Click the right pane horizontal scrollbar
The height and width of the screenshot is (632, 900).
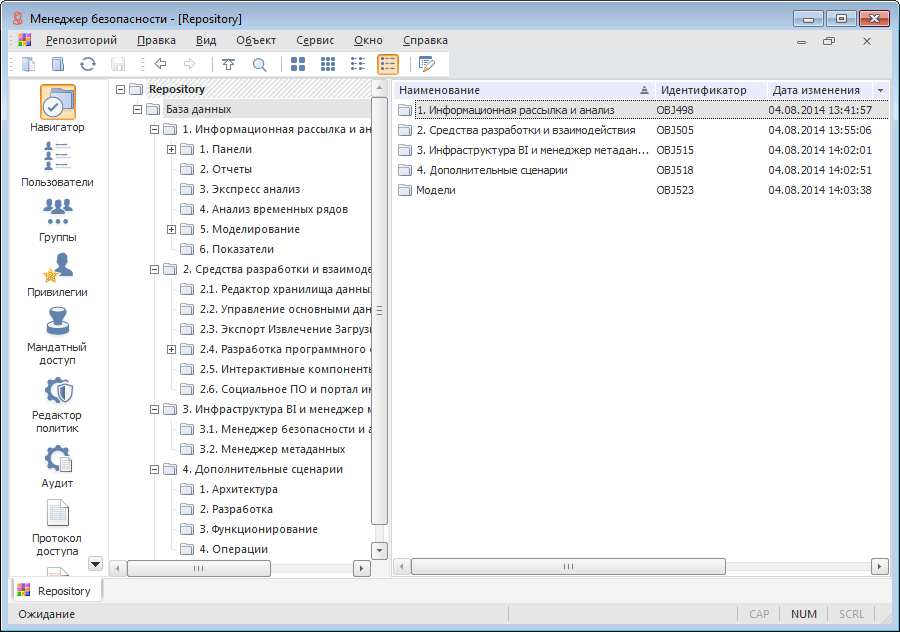567,566
